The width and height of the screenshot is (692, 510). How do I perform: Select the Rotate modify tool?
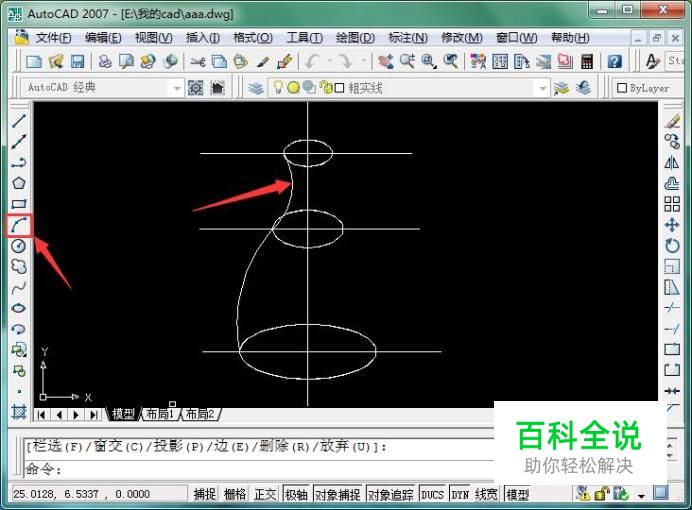672,246
